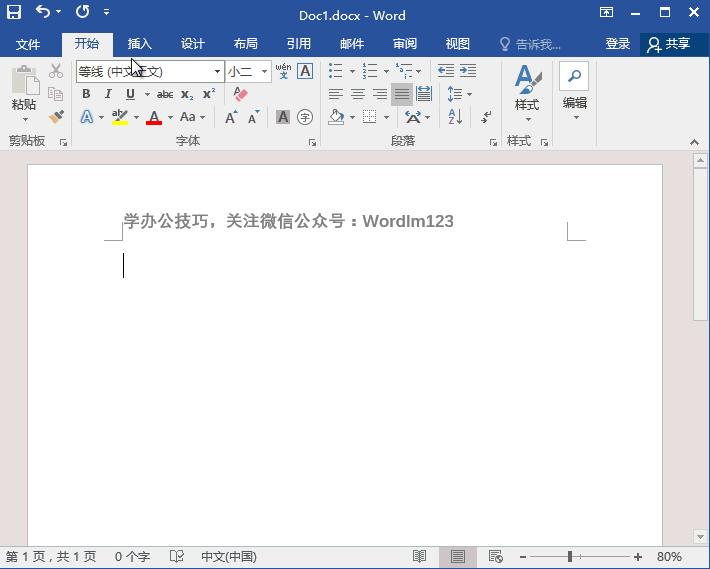Select Print Layout view in status bar

click(457, 556)
